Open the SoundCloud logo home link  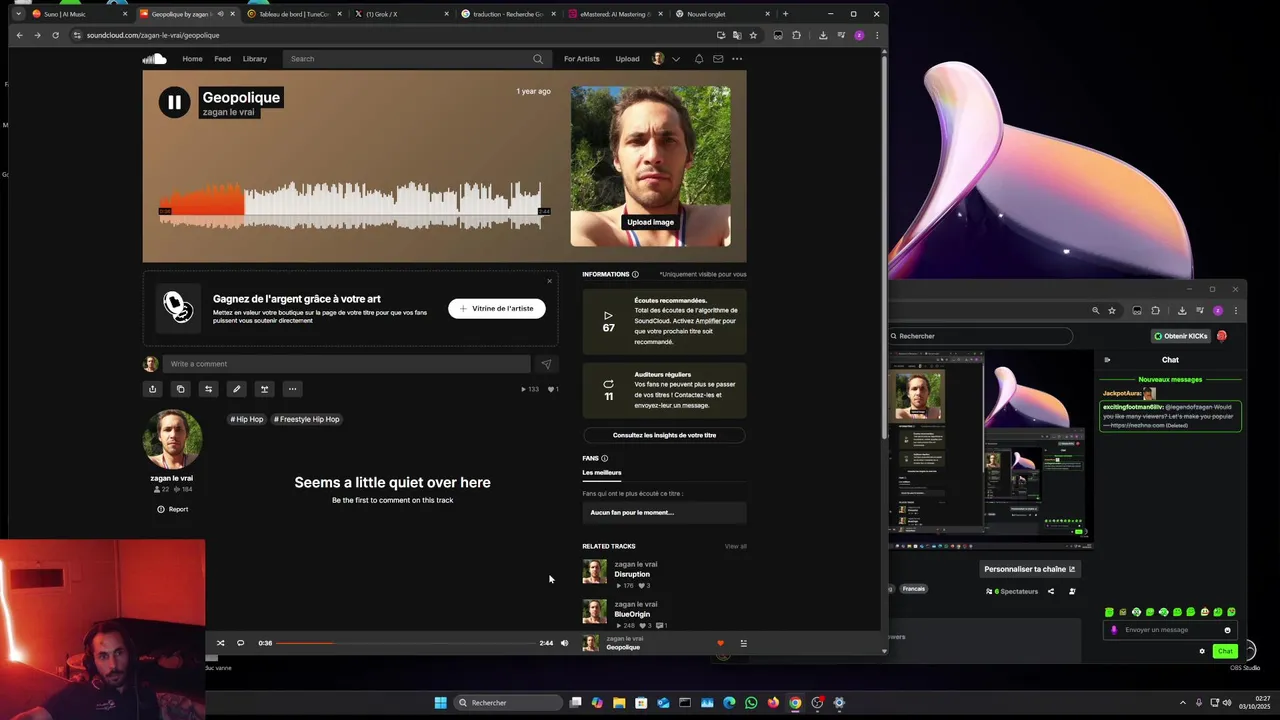click(154, 59)
